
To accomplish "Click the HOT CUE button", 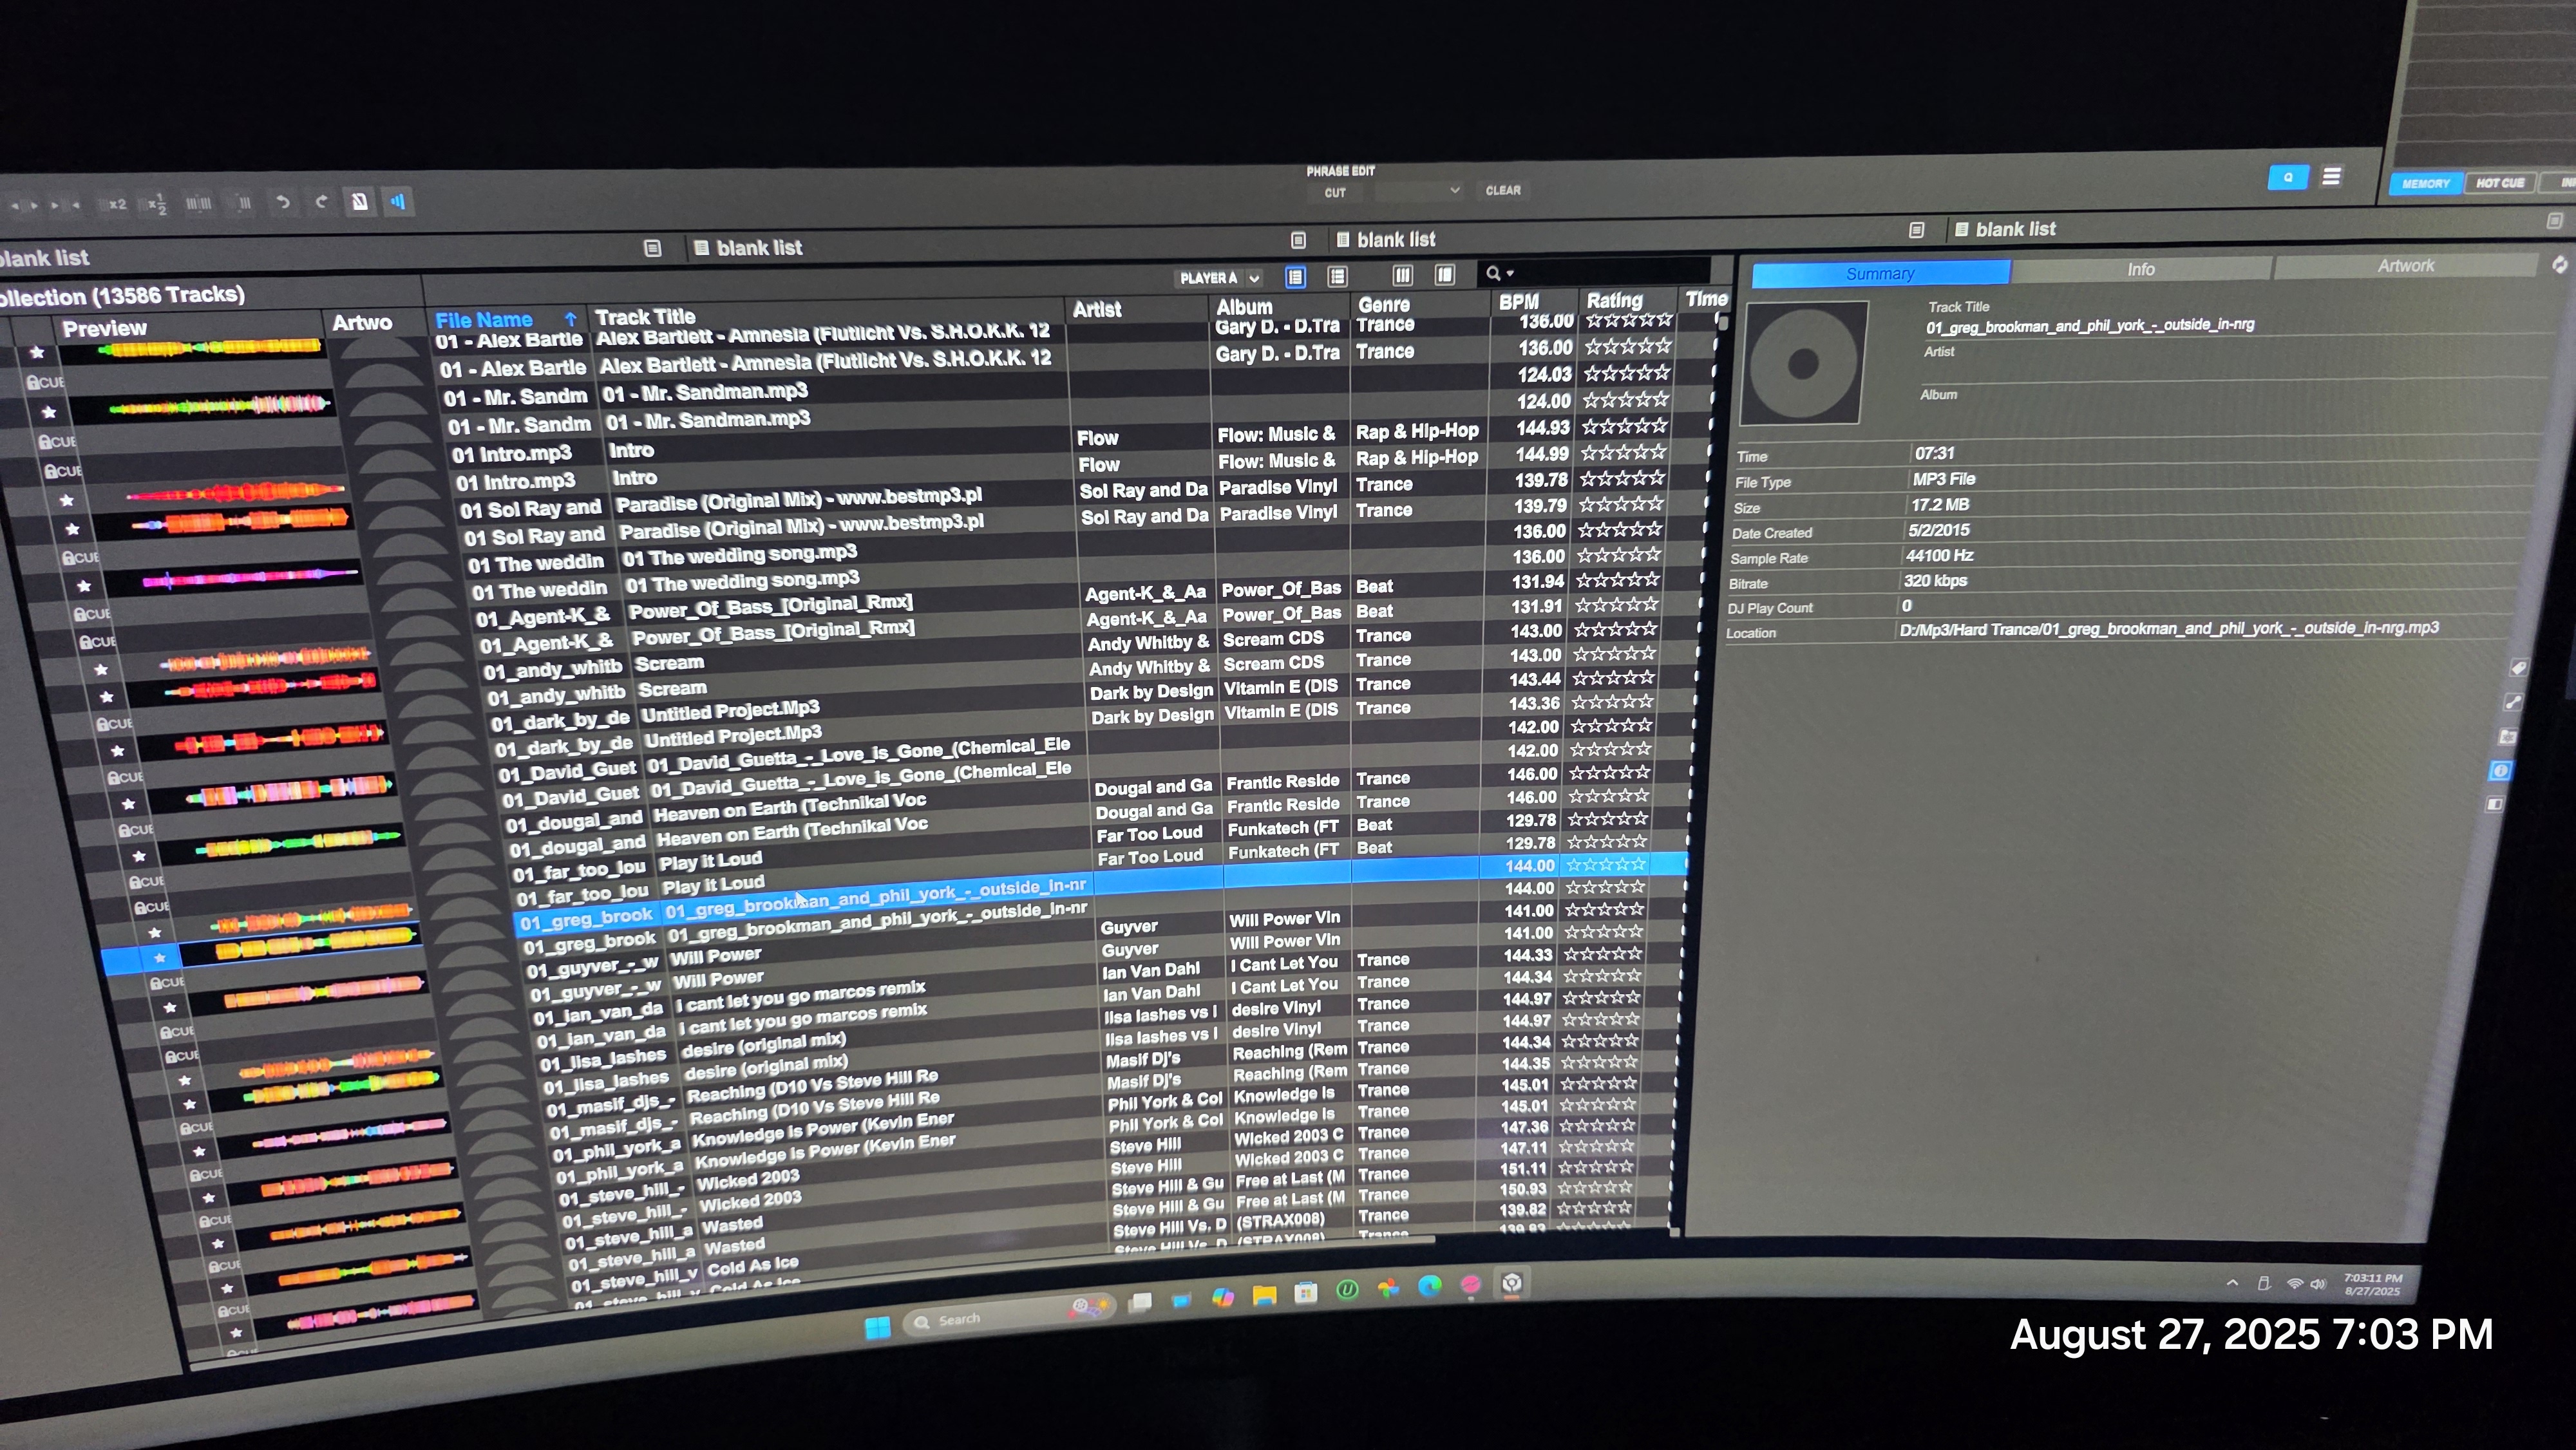I will pos(2499,183).
